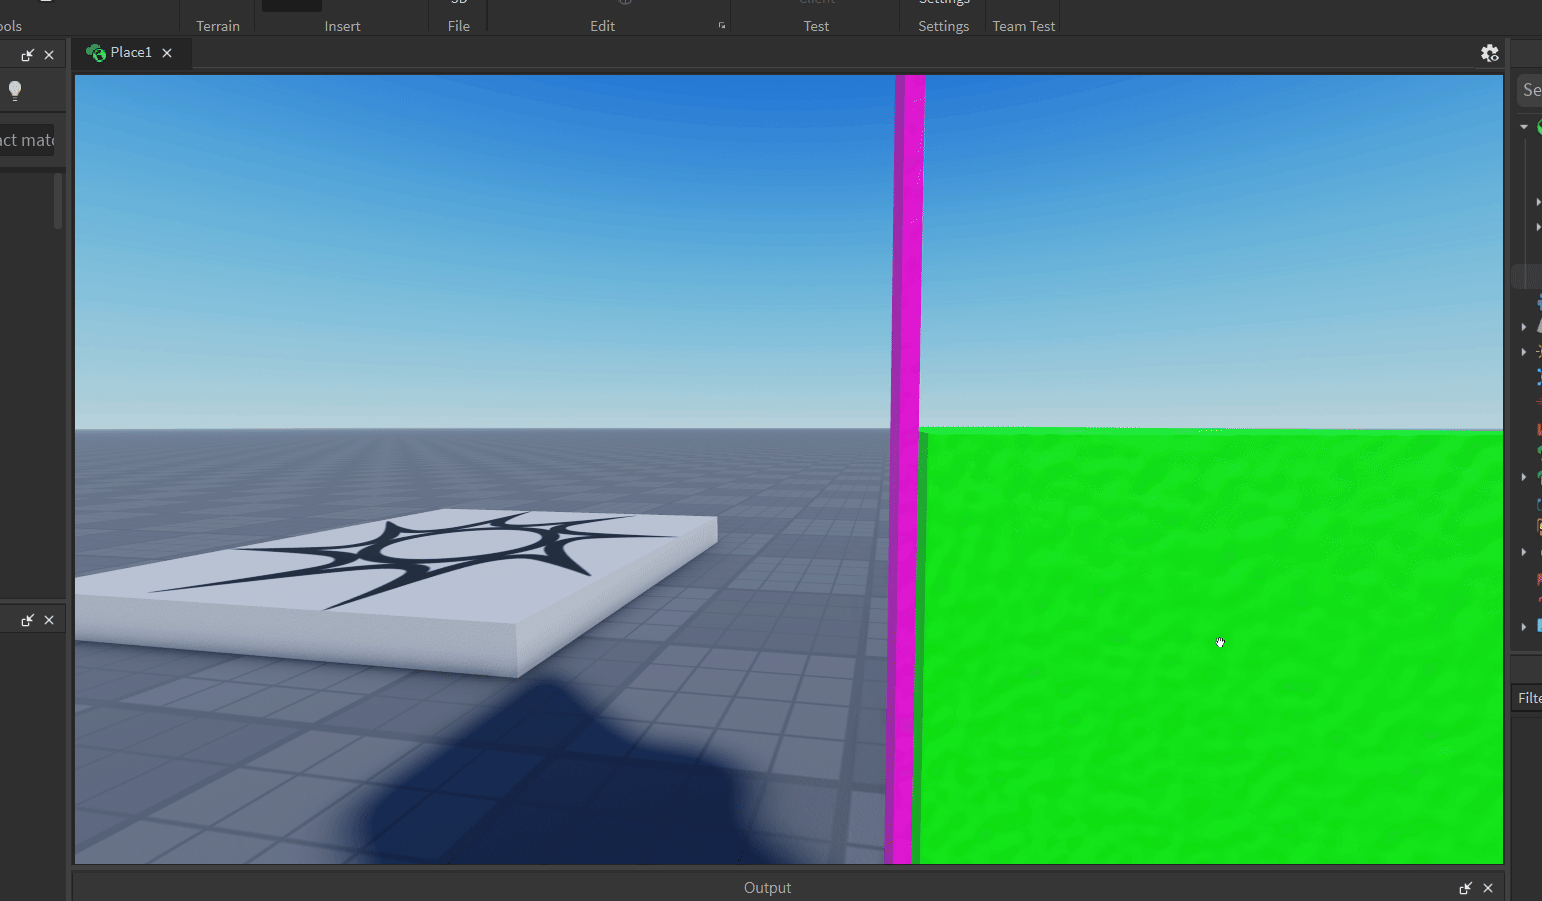Screen dimensions: 1542x901
Task: Focus the Explorer search field
Action: click(x=1530, y=90)
